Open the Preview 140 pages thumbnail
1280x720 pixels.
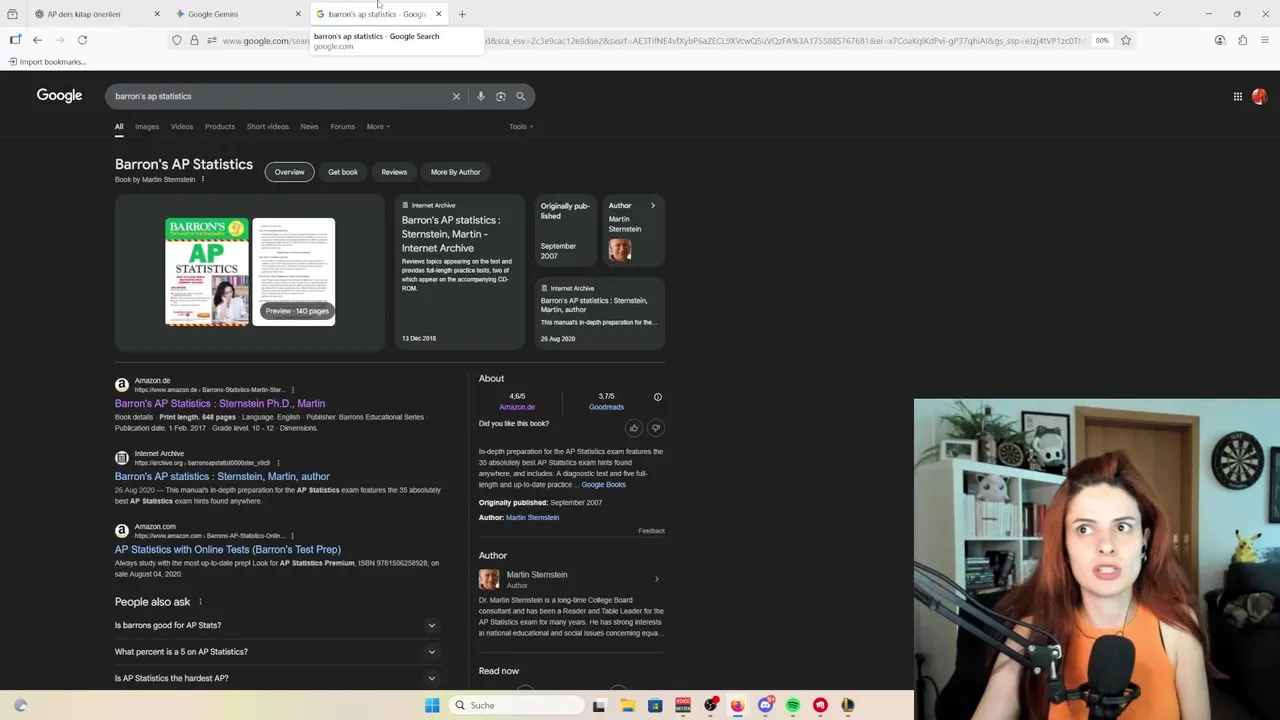click(x=294, y=272)
